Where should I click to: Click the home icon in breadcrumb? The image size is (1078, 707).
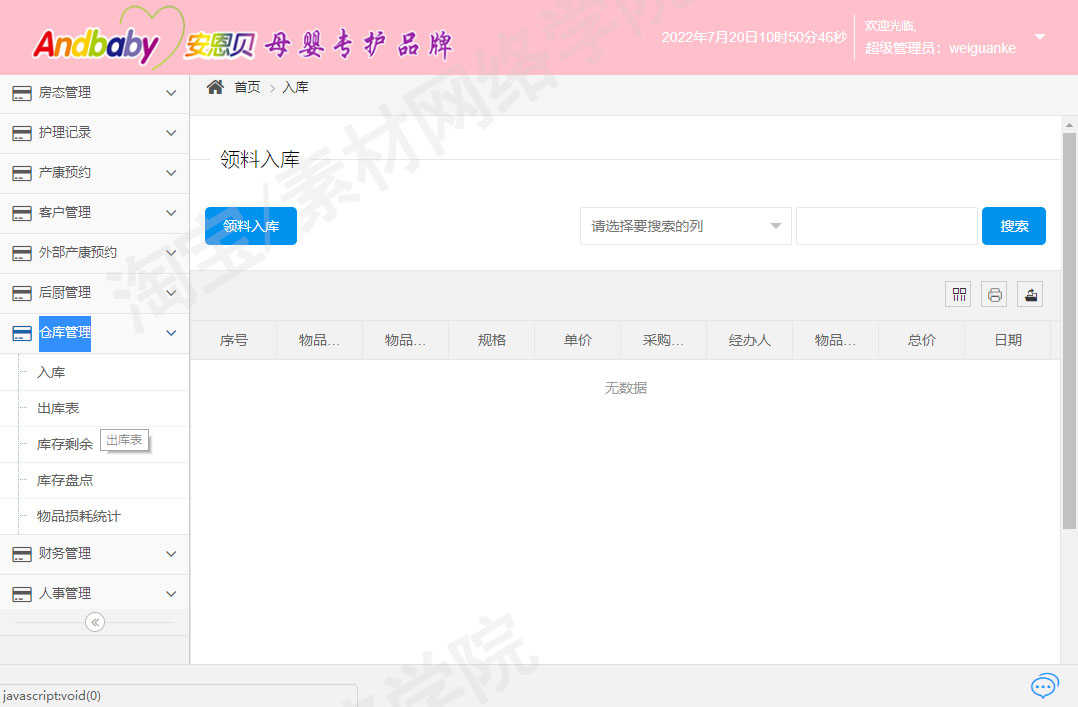tap(215, 87)
